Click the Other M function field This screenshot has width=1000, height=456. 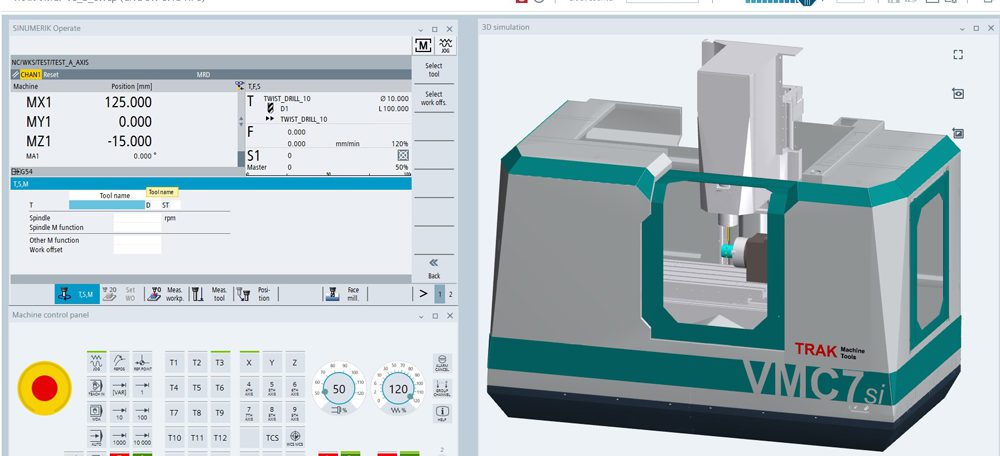point(137,240)
